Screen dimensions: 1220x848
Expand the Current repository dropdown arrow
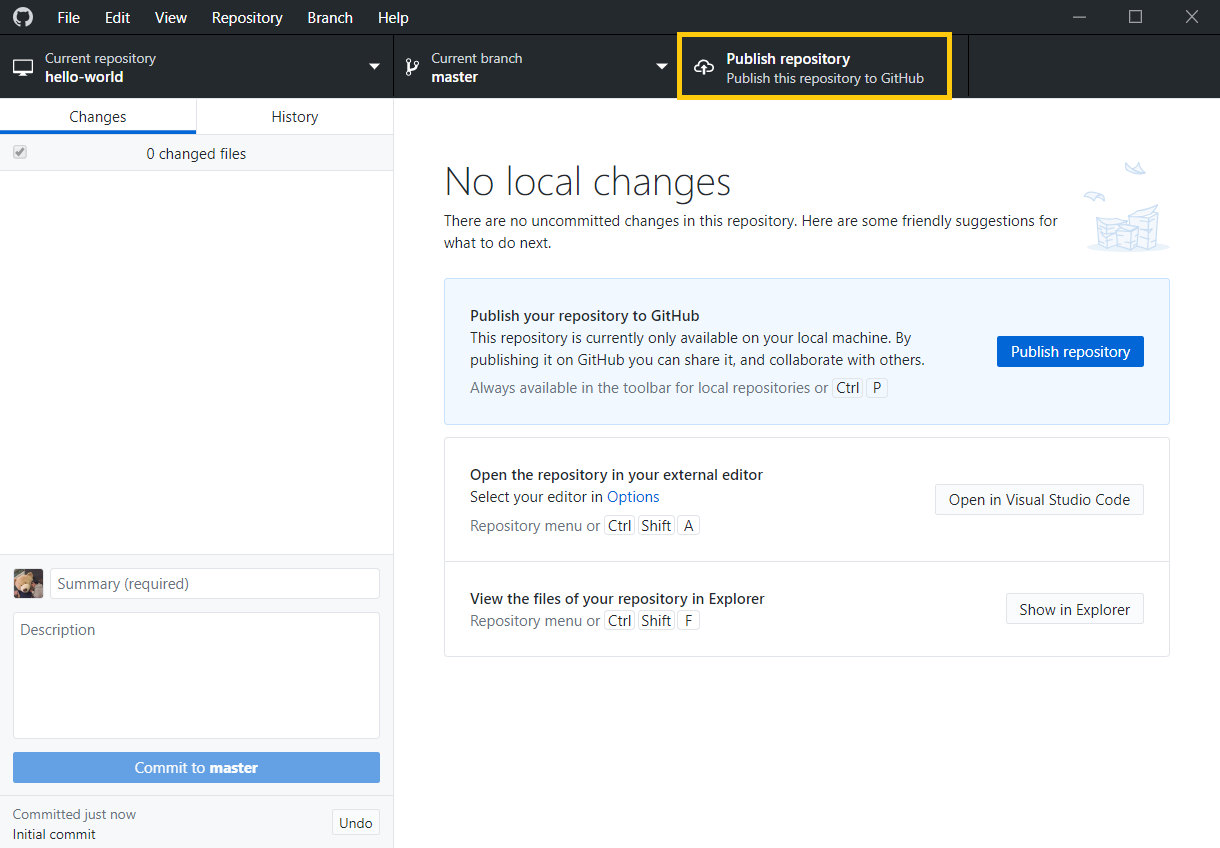pos(374,67)
